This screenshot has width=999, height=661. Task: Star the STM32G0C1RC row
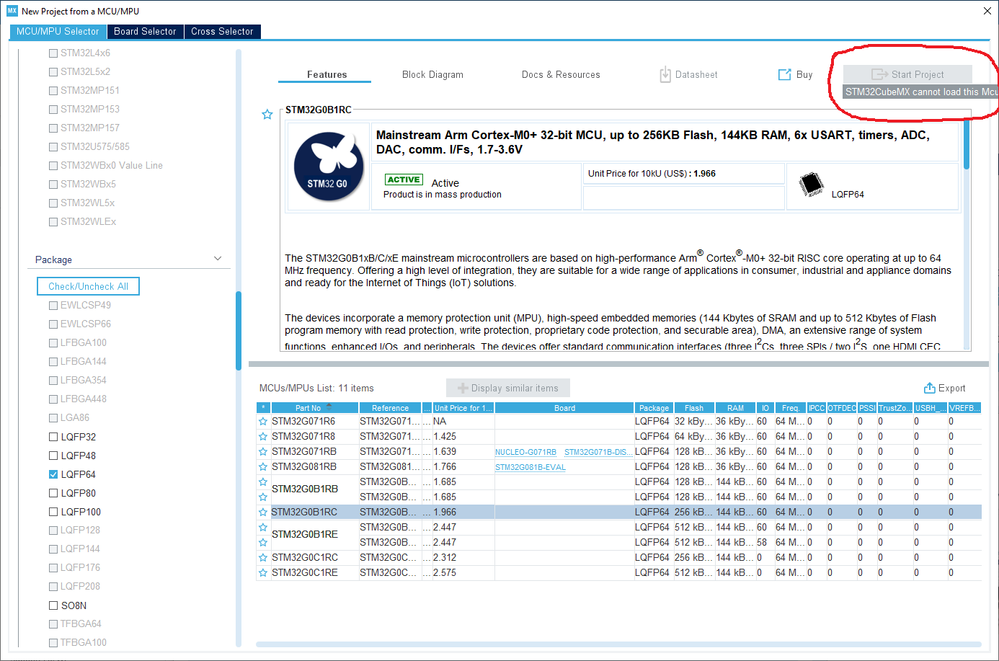click(x=262, y=558)
